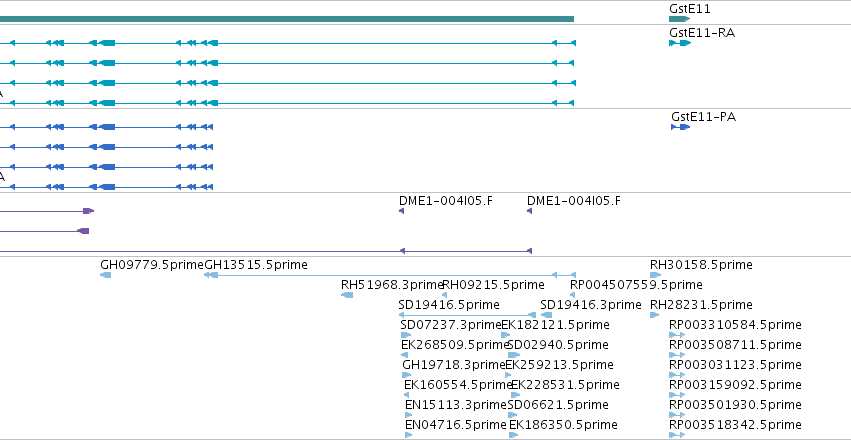Click the SD19416.5prime spanning feature line
The width and height of the screenshot is (851, 440).
(x=467, y=315)
